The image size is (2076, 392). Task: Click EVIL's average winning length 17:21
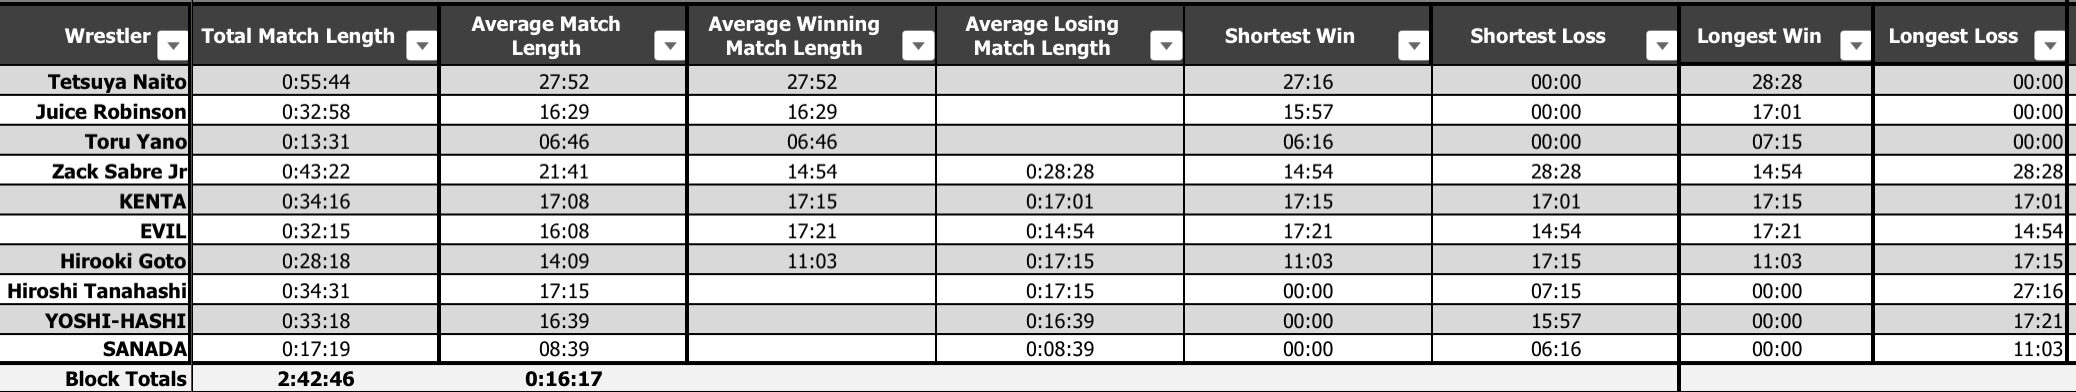point(811,231)
